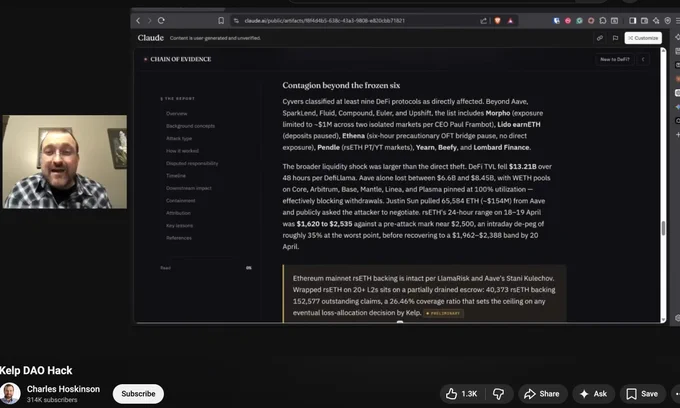Click the browser forward arrow
Screen dimensions: 680x408
tap(149, 20)
